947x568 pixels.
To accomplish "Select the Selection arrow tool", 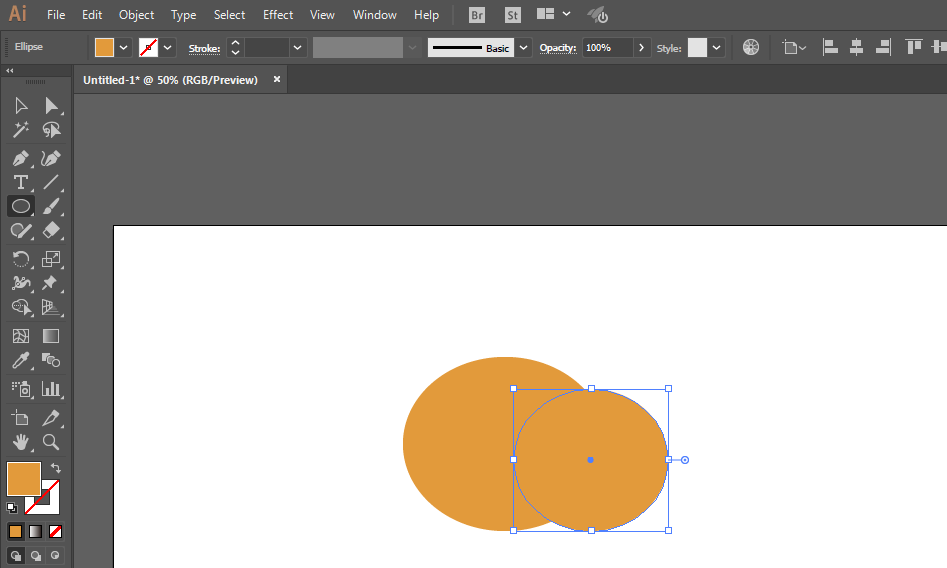I will click(x=20, y=106).
